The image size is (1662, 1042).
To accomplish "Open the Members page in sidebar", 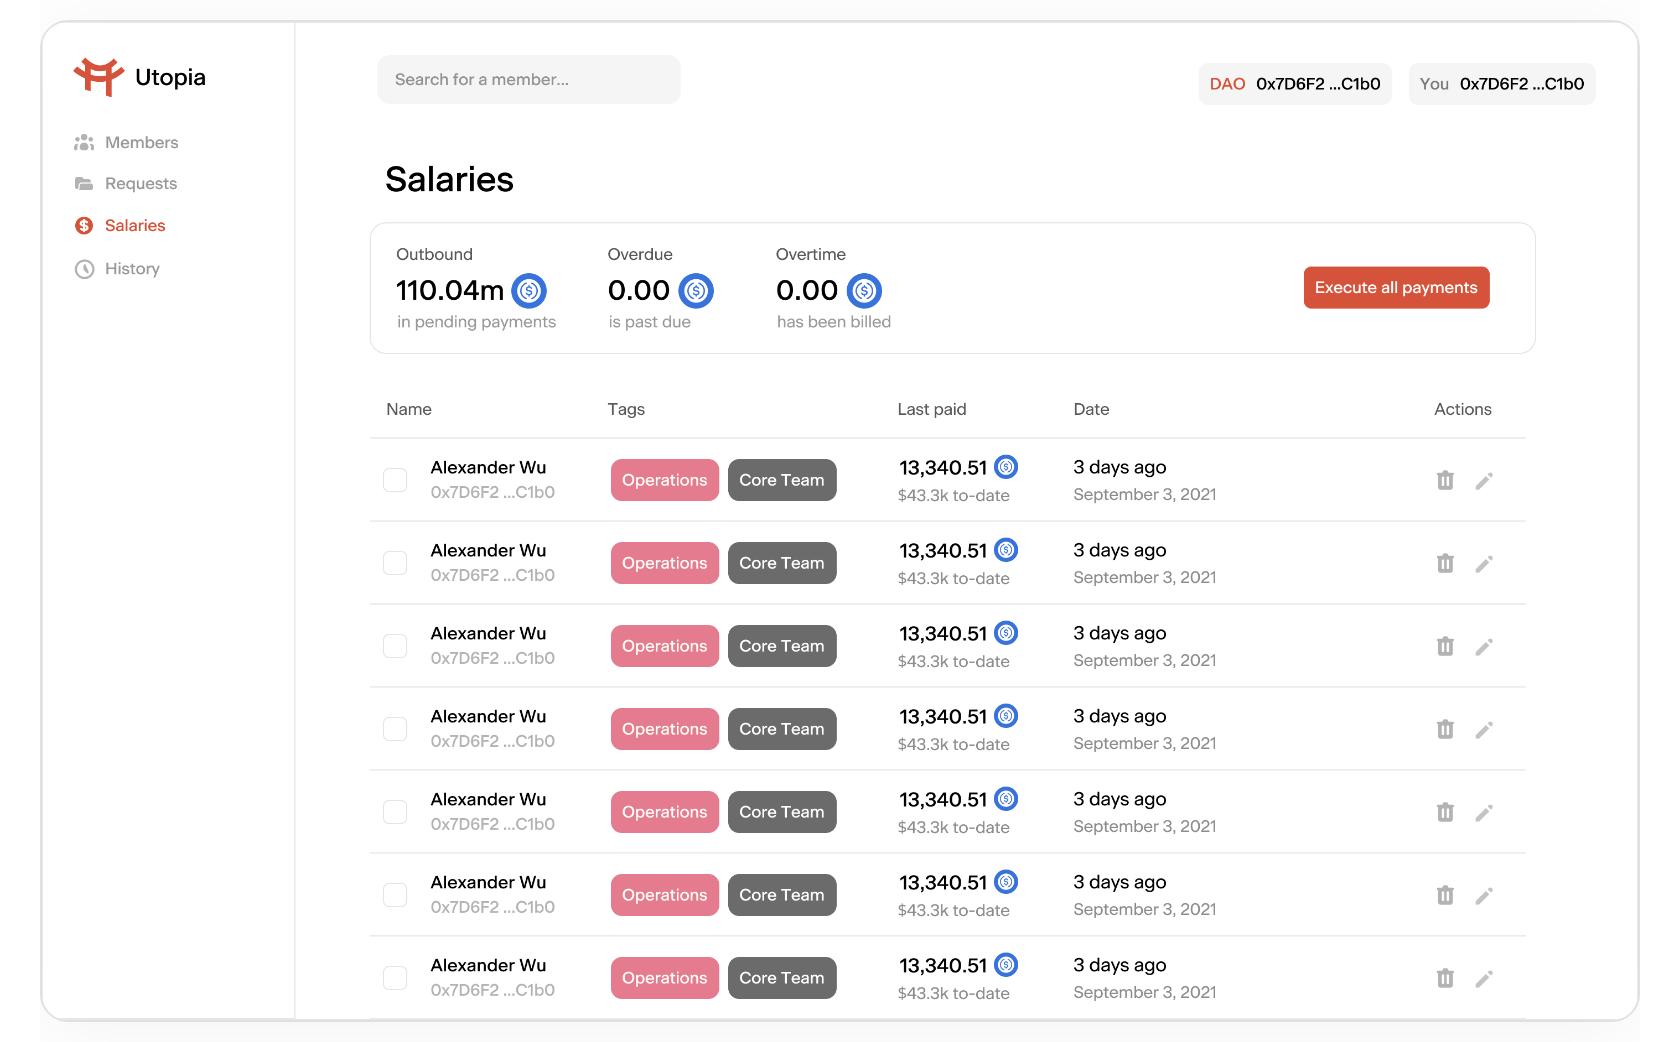I will coord(141,143).
